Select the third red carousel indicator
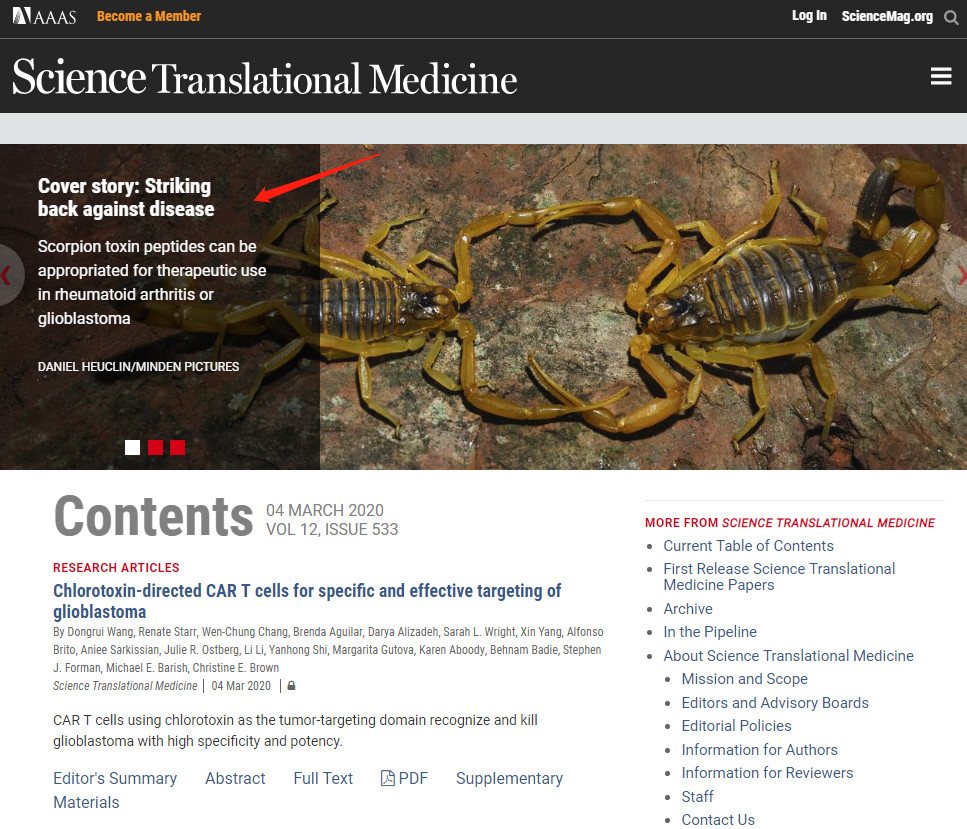This screenshot has height=829, width=967. pyautogui.click(x=177, y=447)
